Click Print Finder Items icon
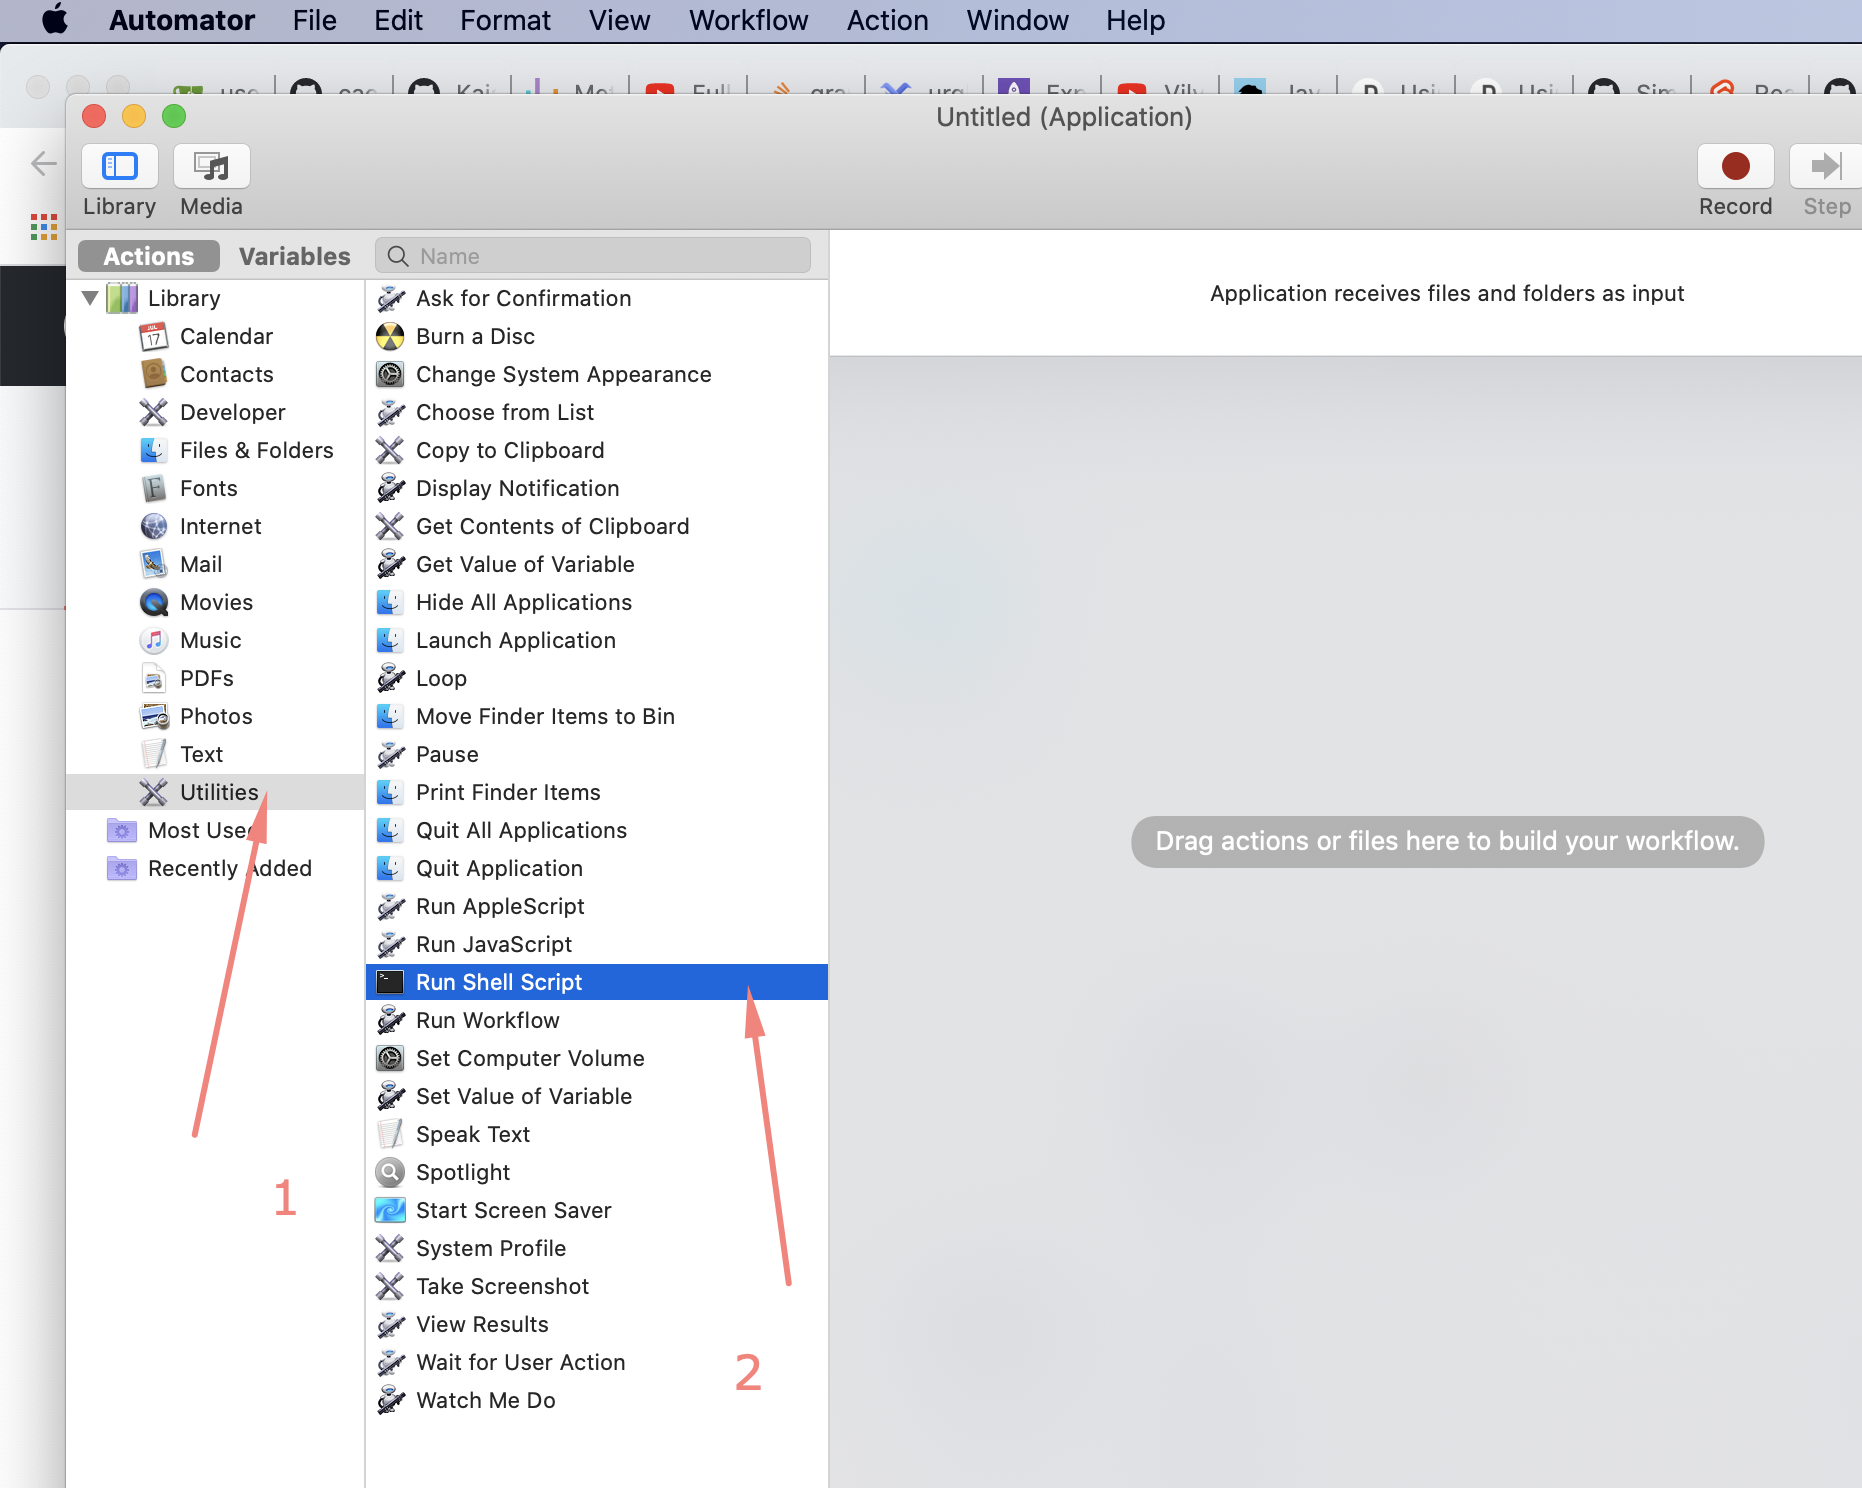1862x1488 pixels. pyautogui.click(x=390, y=792)
